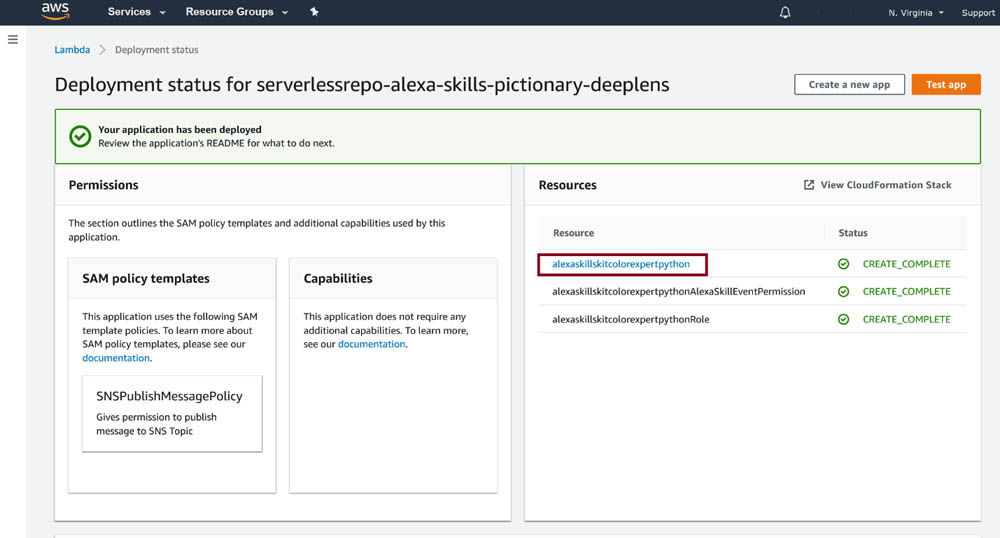Open the notifications bell

pyautogui.click(x=785, y=12)
